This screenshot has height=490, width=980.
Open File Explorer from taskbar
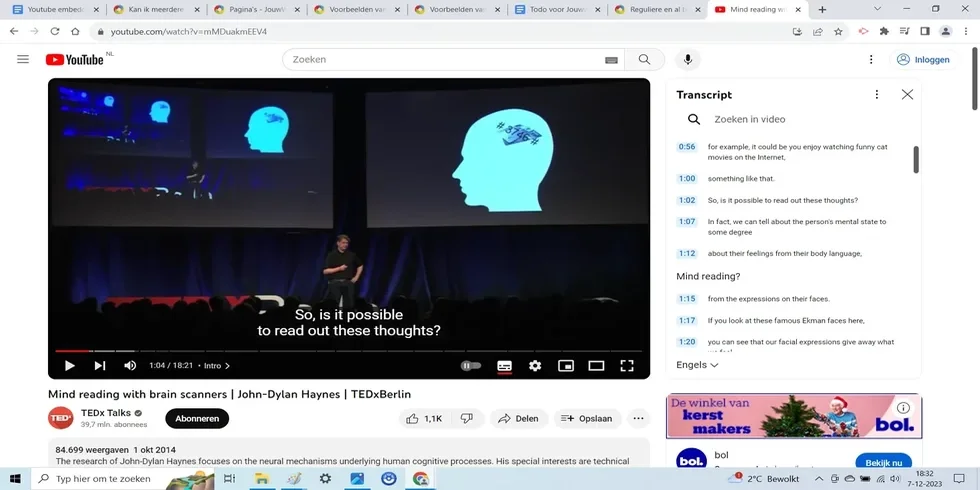pos(261,479)
